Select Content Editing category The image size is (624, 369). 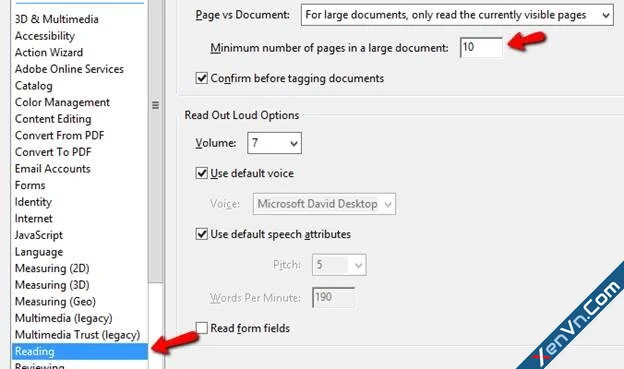53,119
